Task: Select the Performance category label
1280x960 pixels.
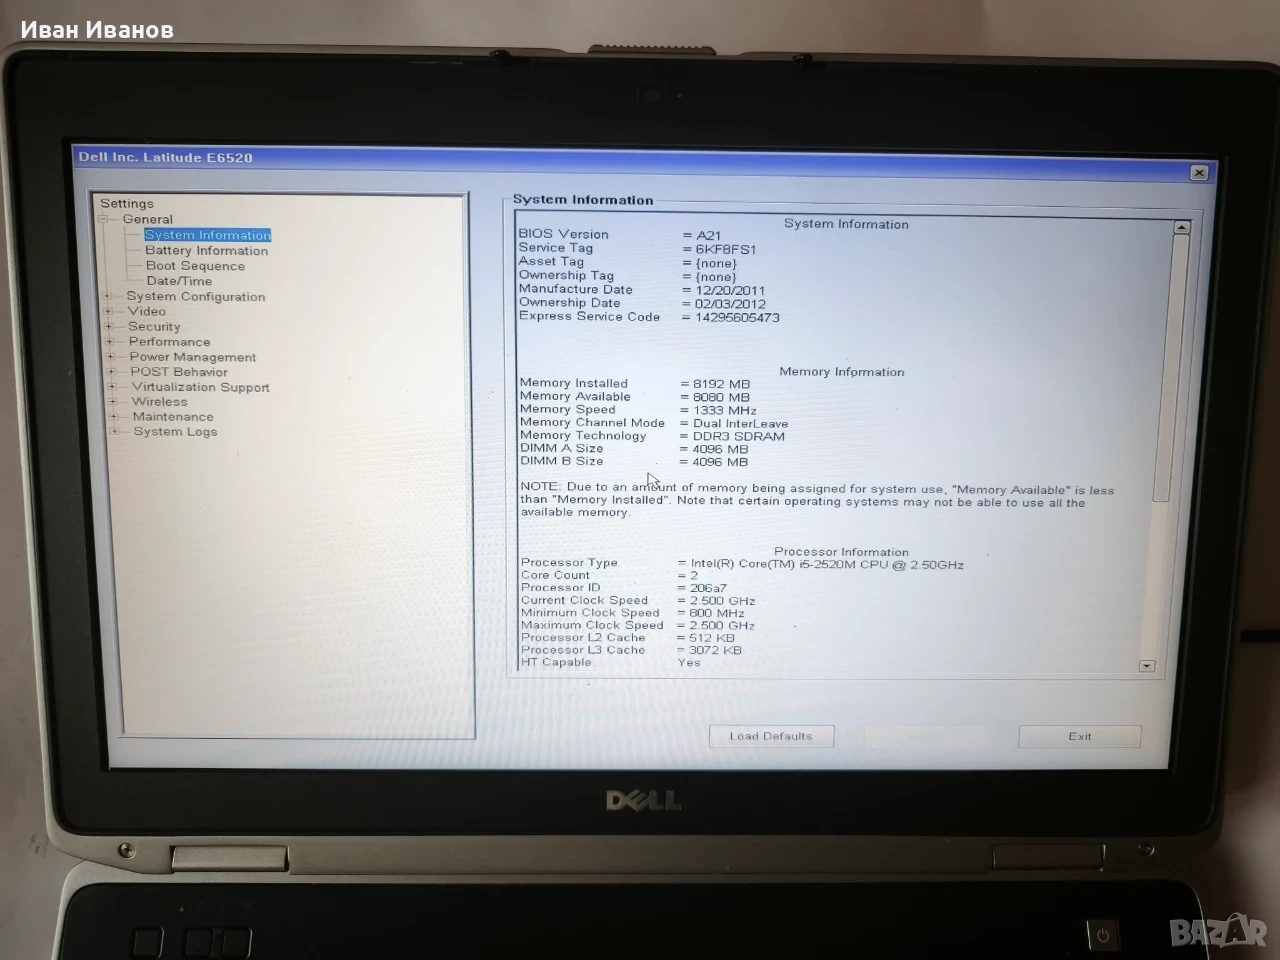Action: [x=170, y=342]
